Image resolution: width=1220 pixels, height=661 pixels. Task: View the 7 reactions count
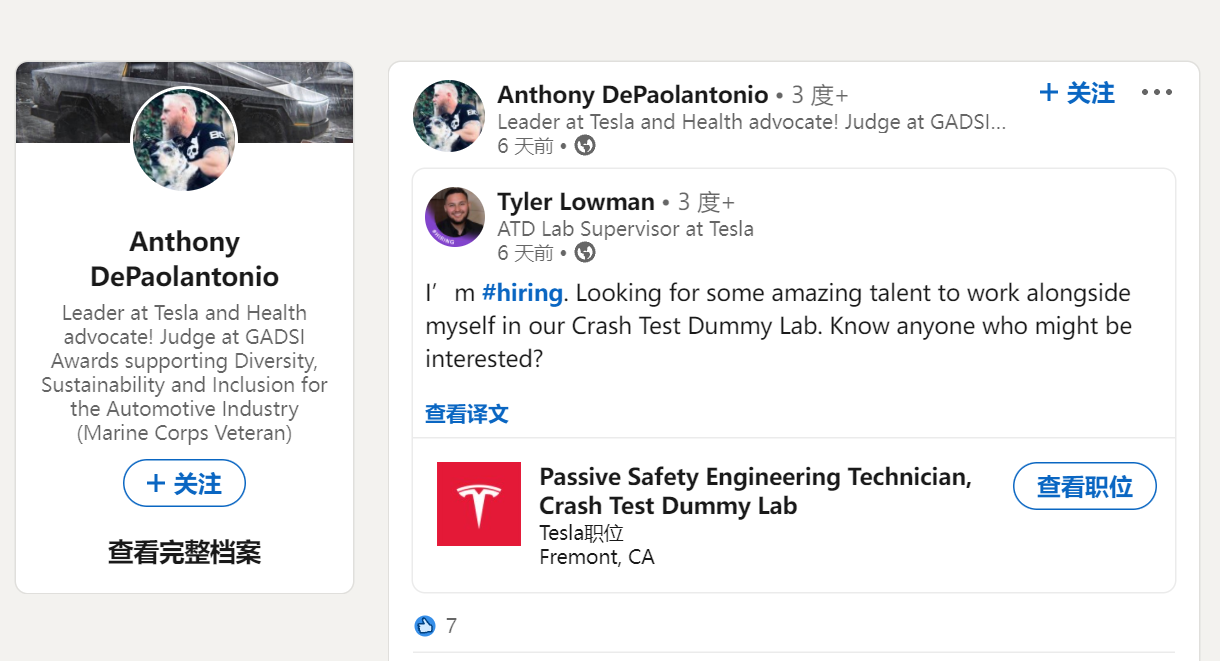(451, 626)
